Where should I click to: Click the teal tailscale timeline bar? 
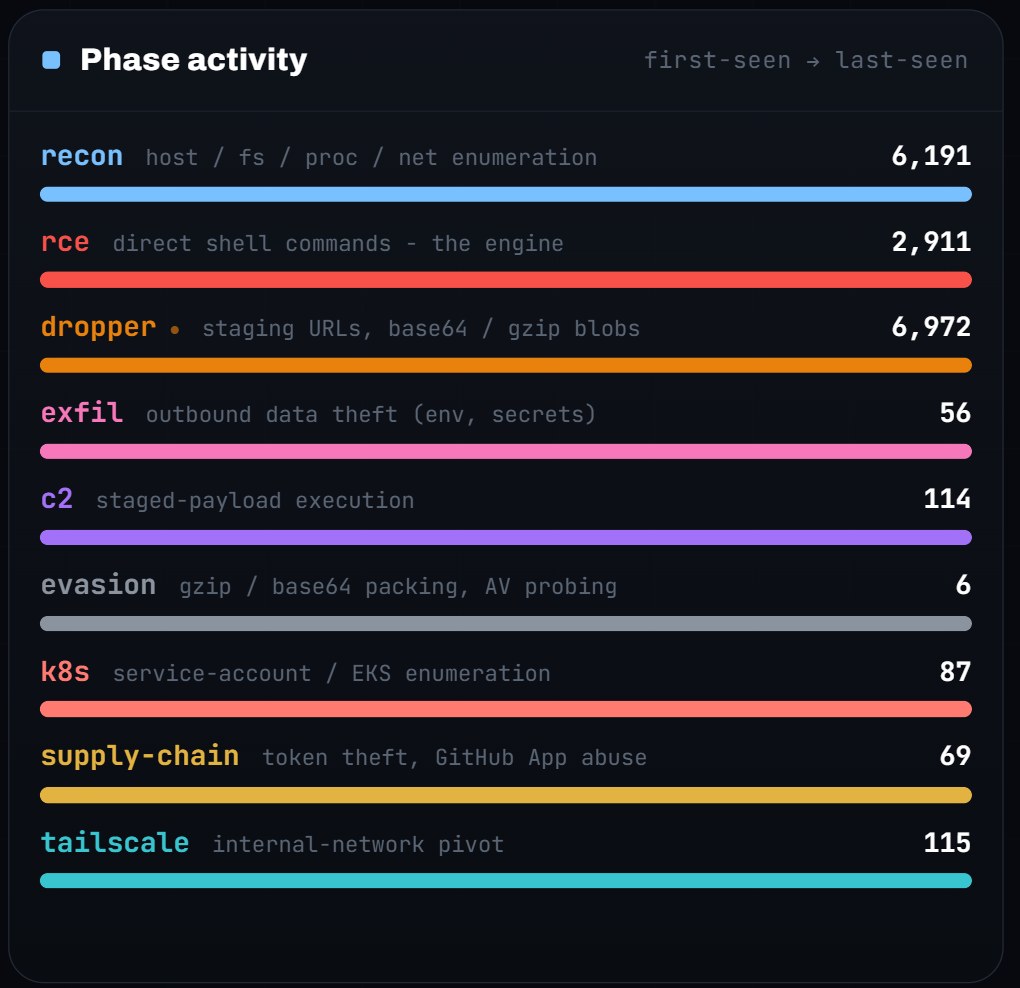click(x=506, y=881)
